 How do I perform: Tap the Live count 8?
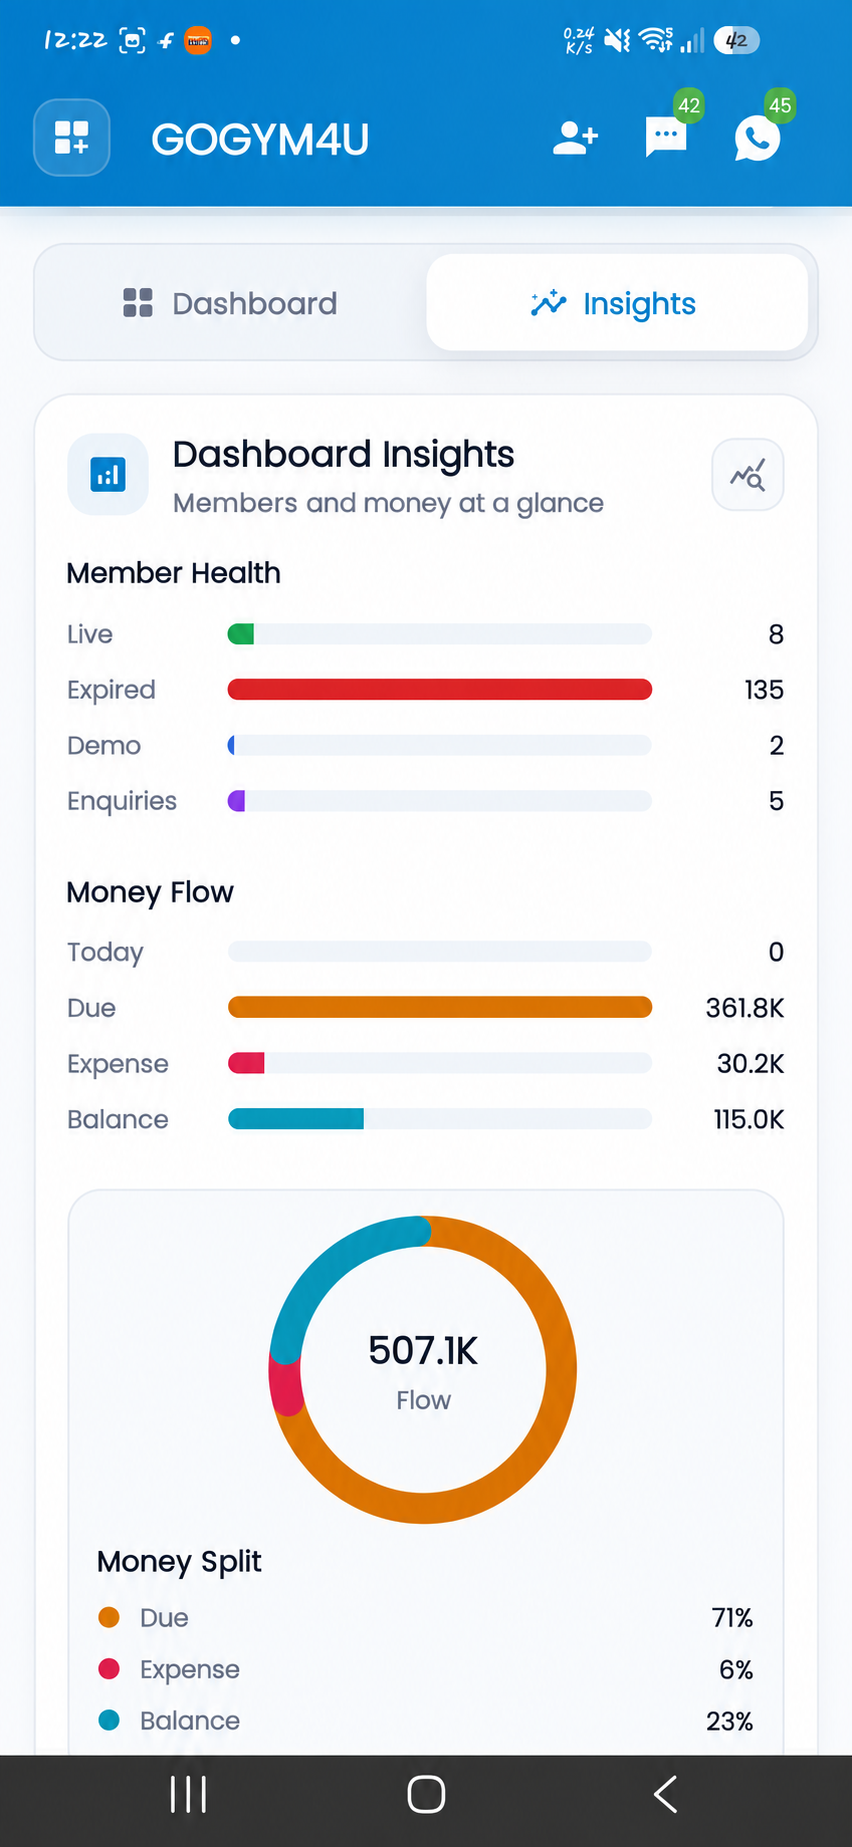click(776, 634)
